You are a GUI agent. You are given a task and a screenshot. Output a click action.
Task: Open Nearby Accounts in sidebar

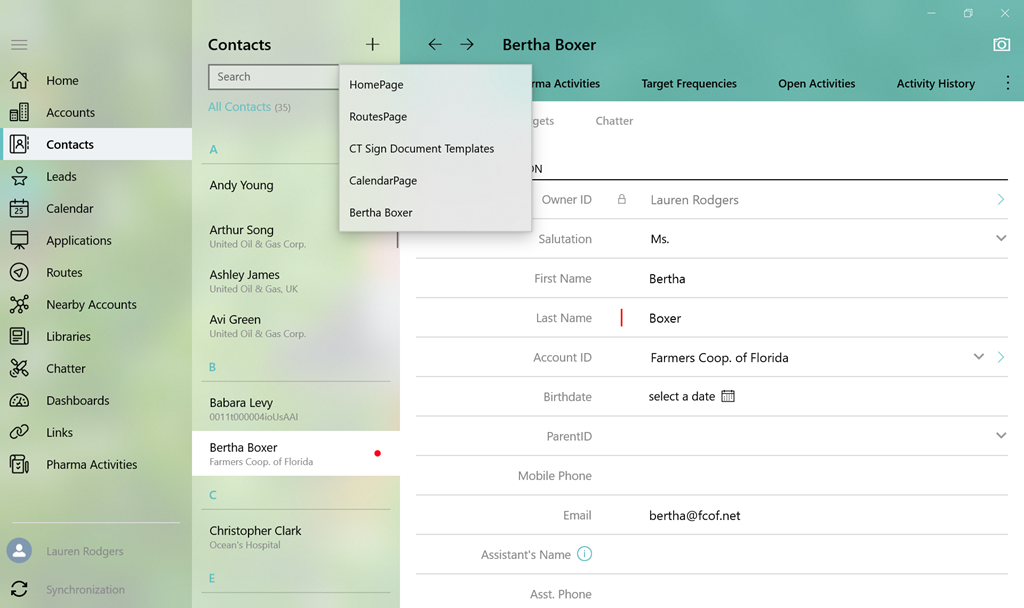coord(91,304)
